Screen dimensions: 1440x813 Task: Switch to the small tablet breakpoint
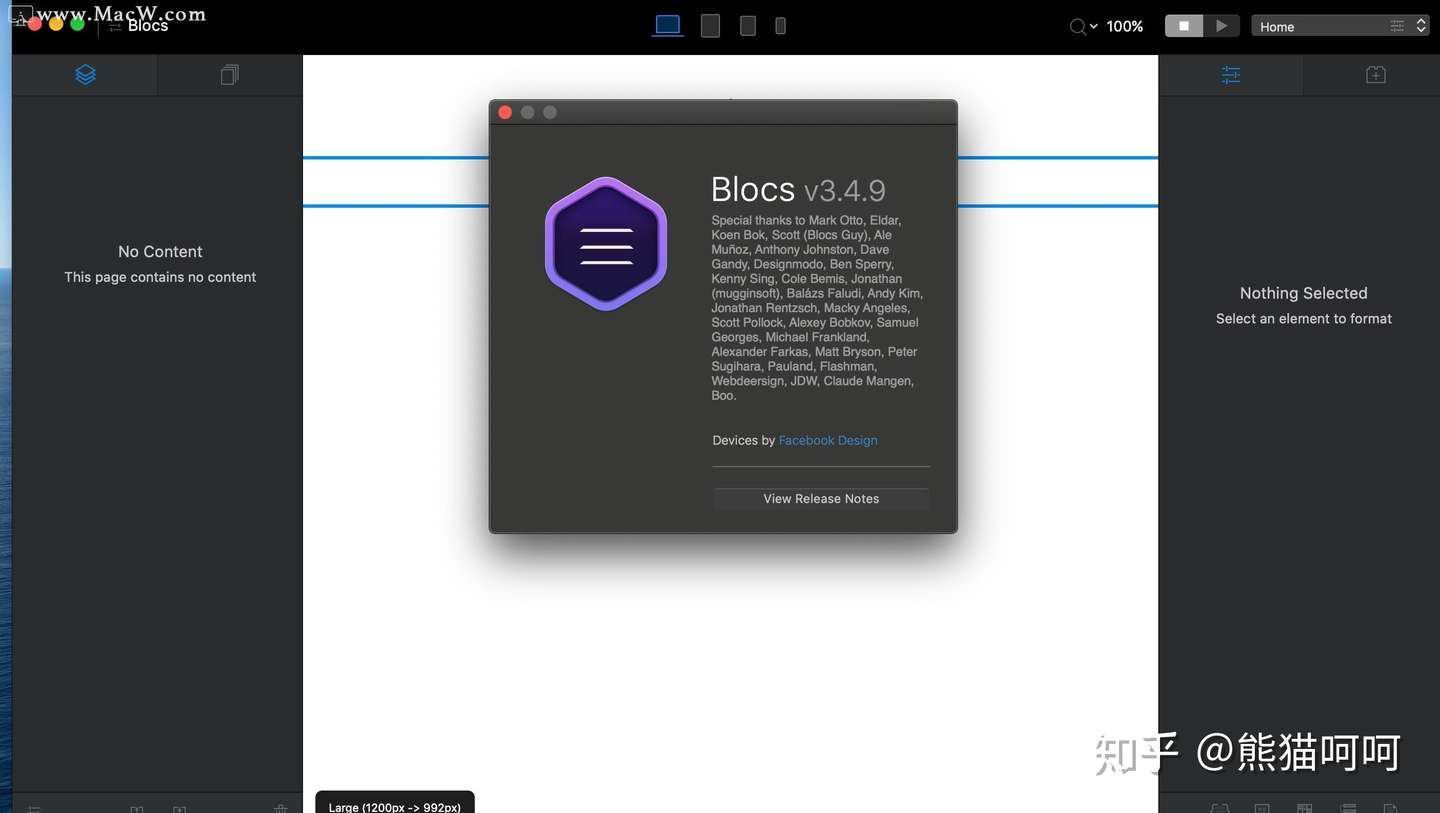(x=748, y=26)
